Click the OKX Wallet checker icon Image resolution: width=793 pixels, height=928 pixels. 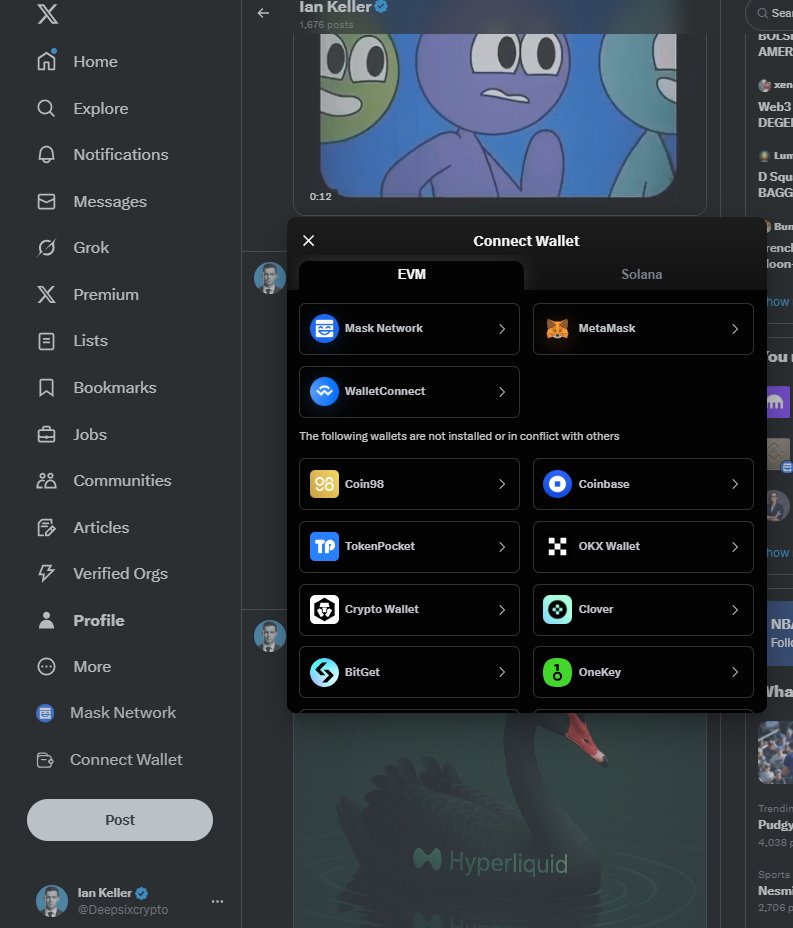pos(557,546)
